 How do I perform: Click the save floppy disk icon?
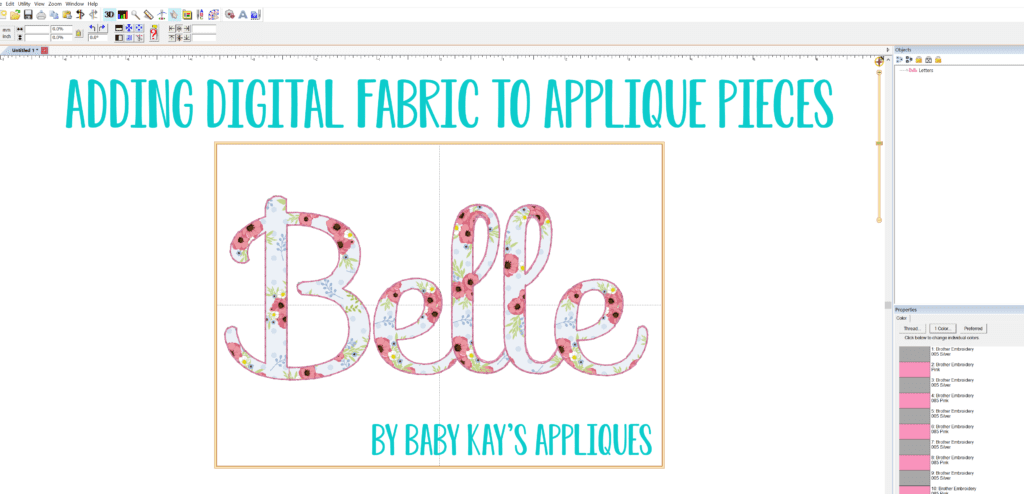click(x=28, y=14)
